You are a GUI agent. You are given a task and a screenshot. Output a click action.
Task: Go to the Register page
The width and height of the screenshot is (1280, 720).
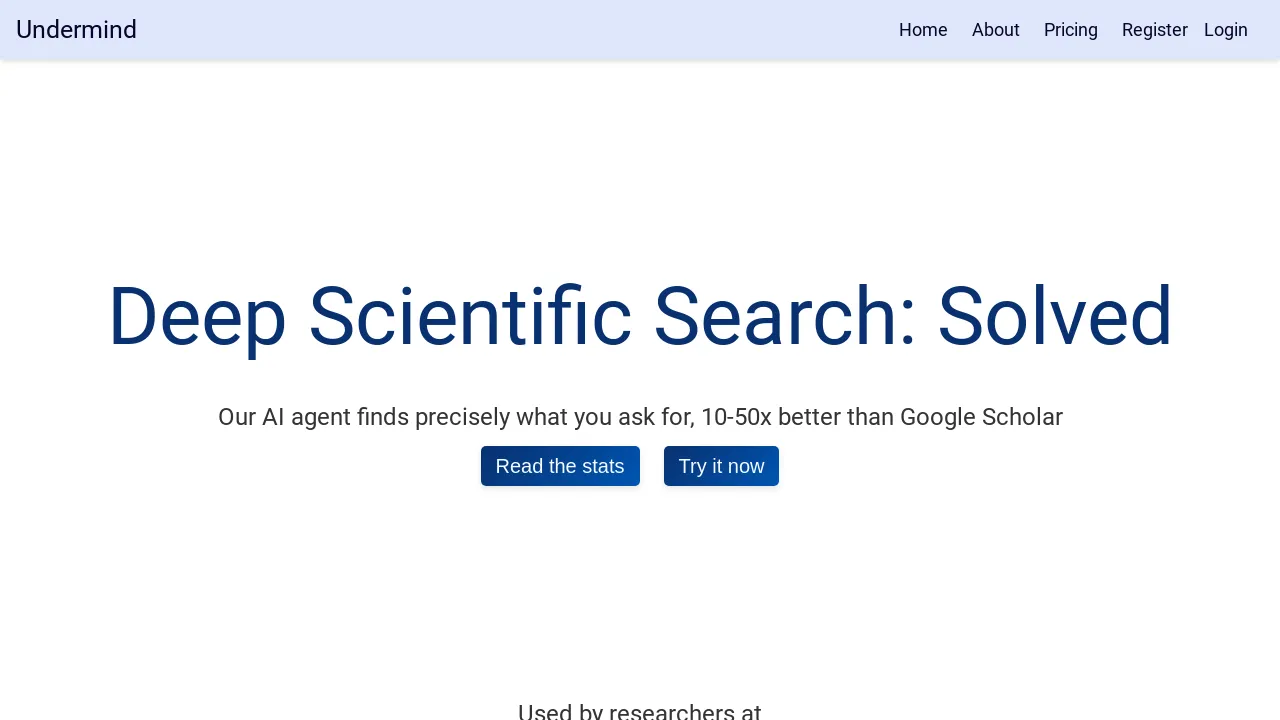click(1155, 30)
